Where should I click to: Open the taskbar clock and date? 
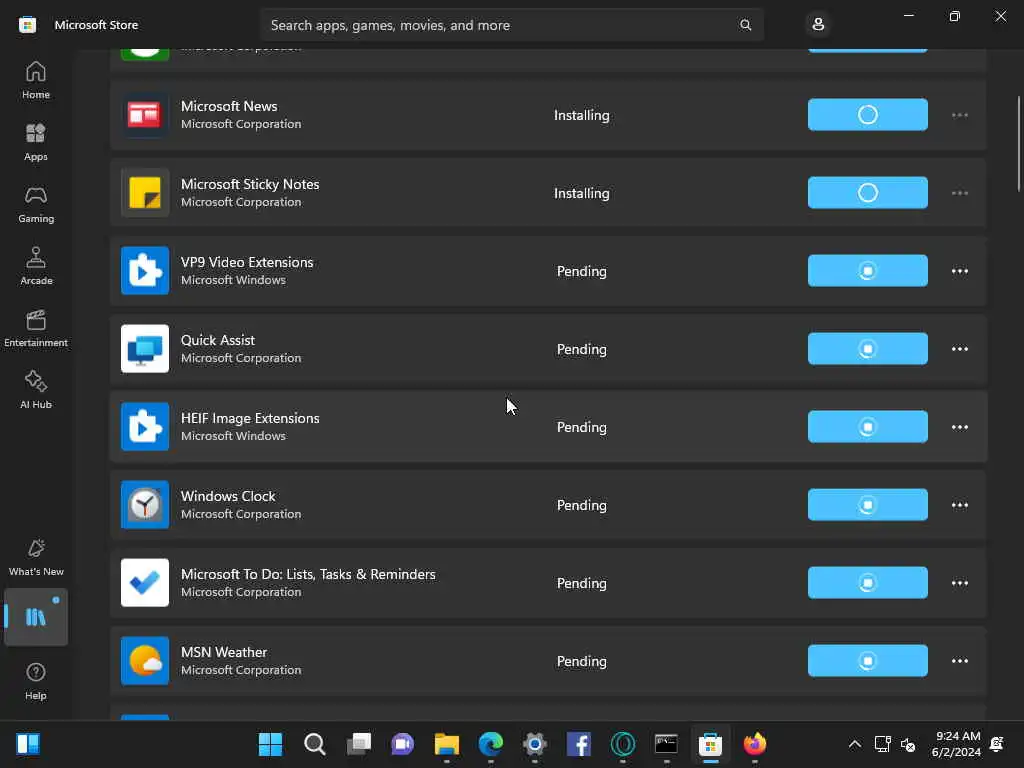coord(955,744)
